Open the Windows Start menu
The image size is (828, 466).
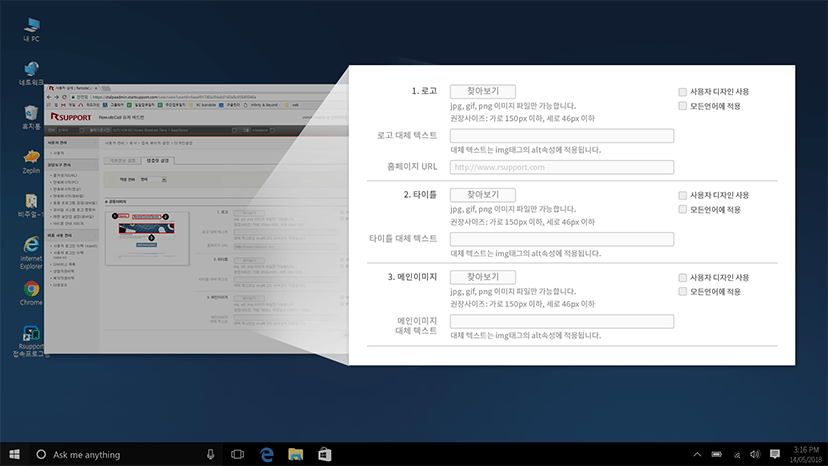14,454
